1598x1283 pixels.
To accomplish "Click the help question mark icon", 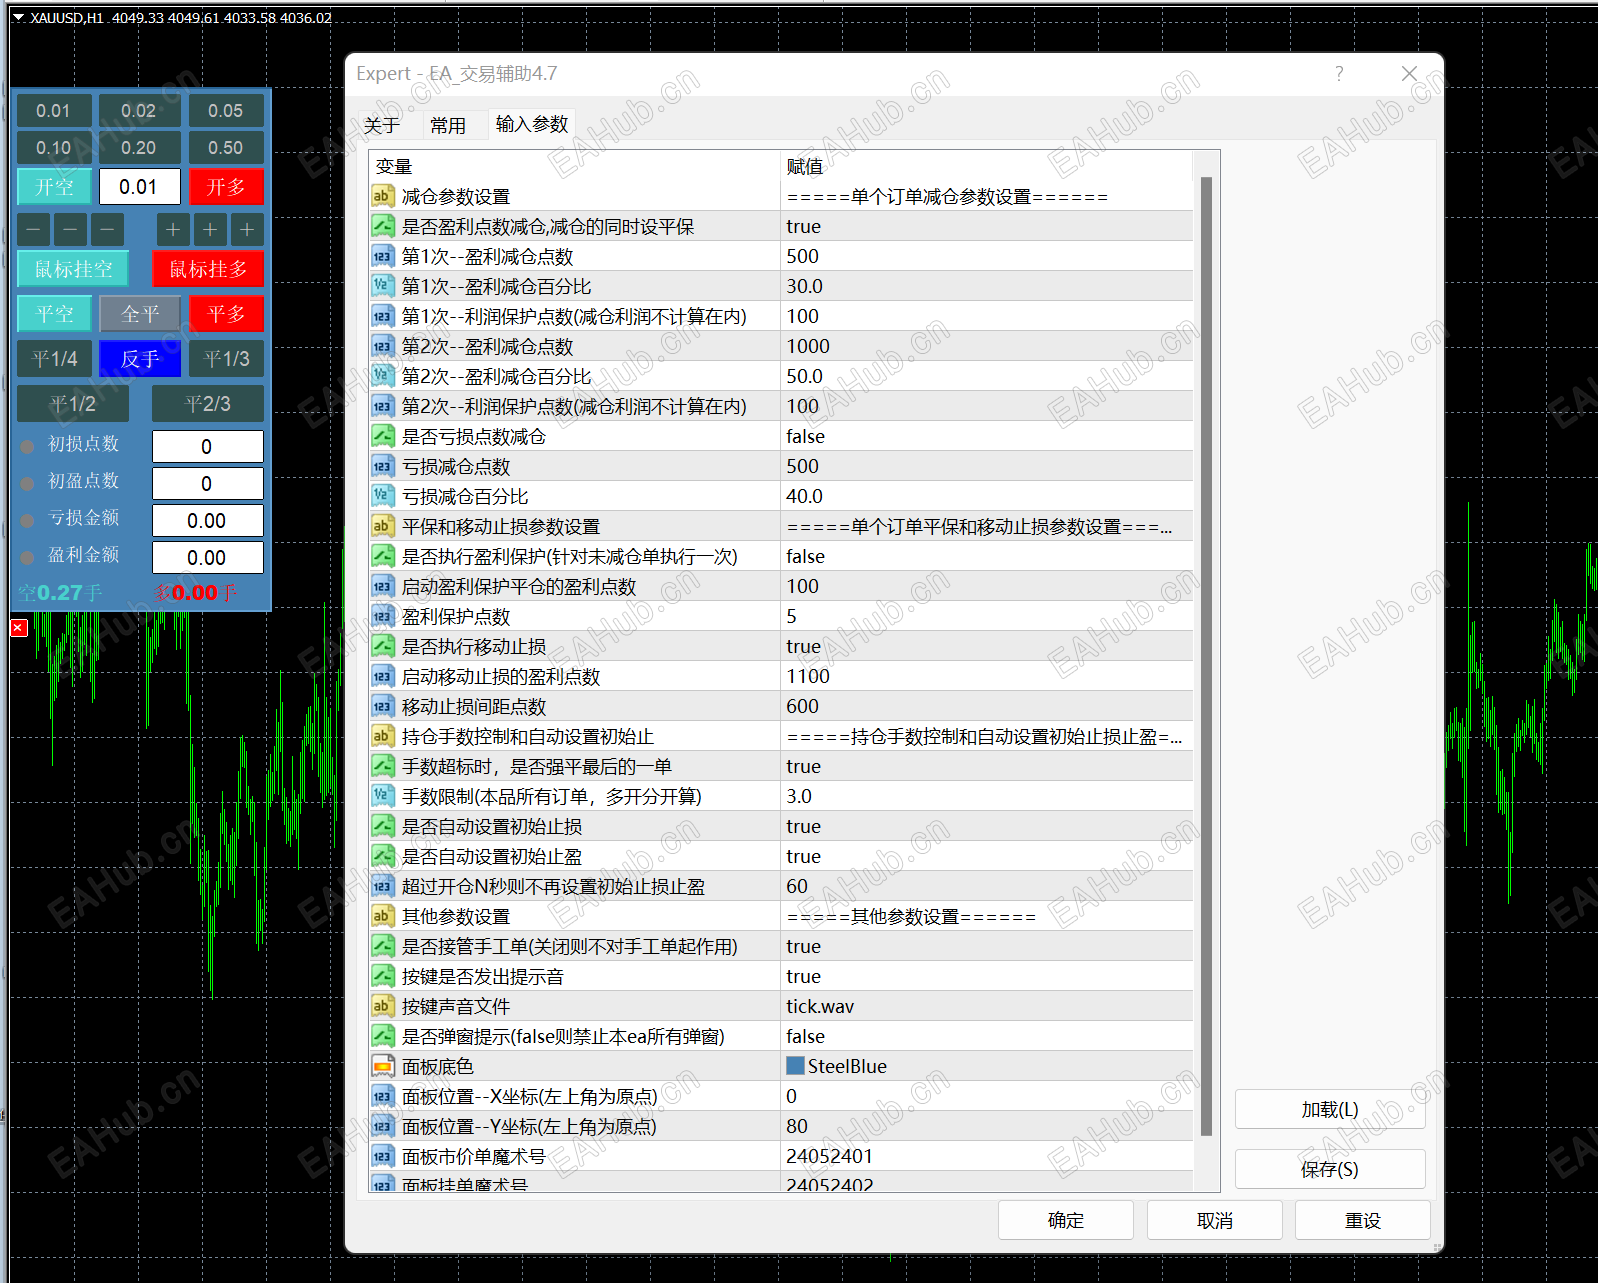I will point(1339,74).
